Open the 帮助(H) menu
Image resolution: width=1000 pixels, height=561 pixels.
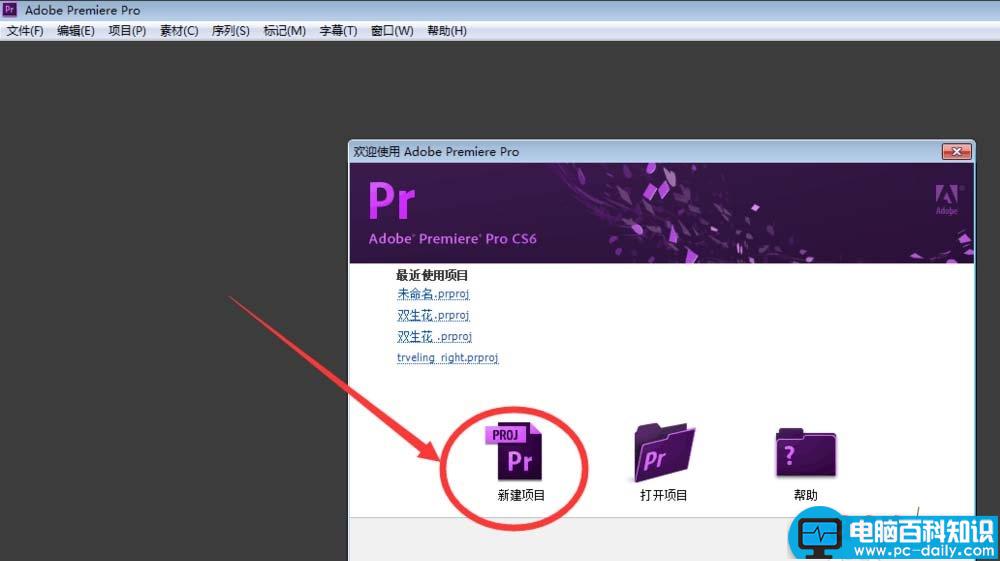(446, 31)
